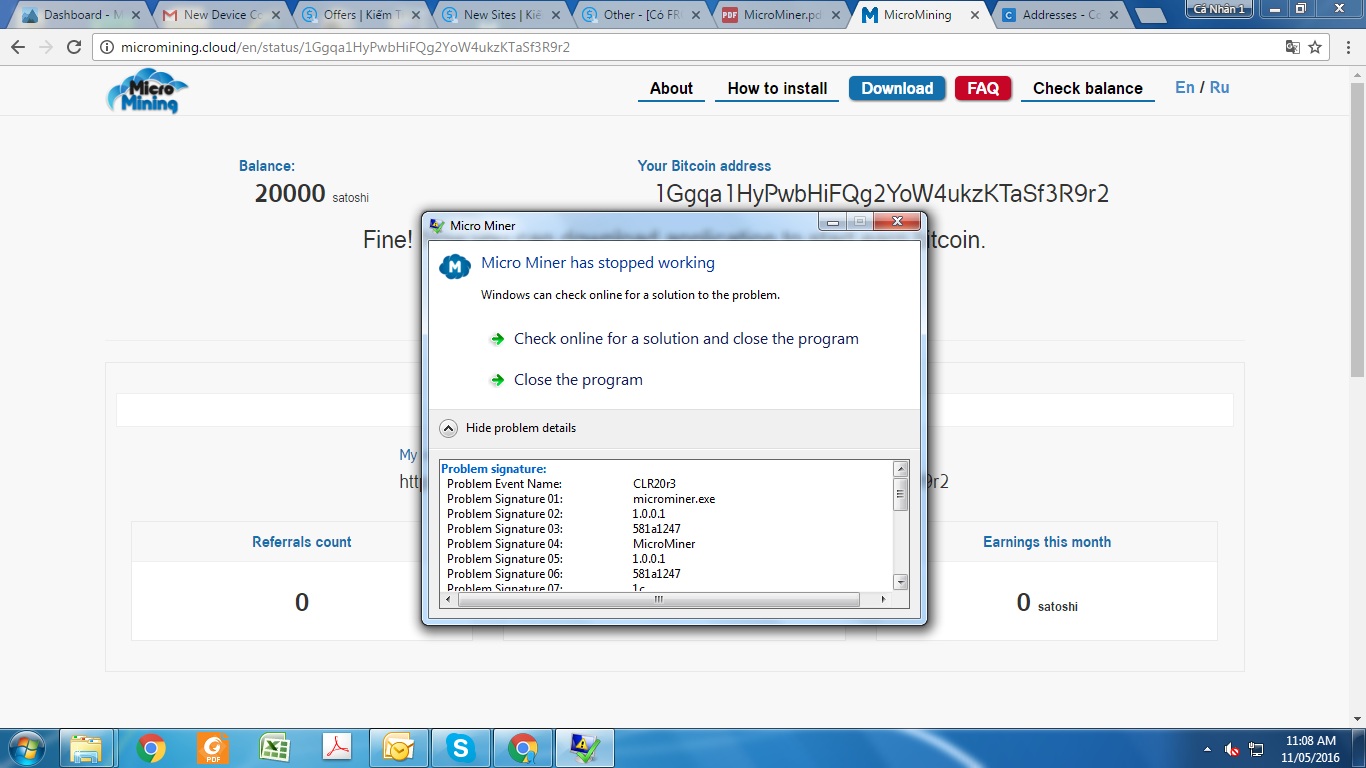Switch the site language to En
Image resolution: width=1366 pixels, height=768 pixels.
1185,88
